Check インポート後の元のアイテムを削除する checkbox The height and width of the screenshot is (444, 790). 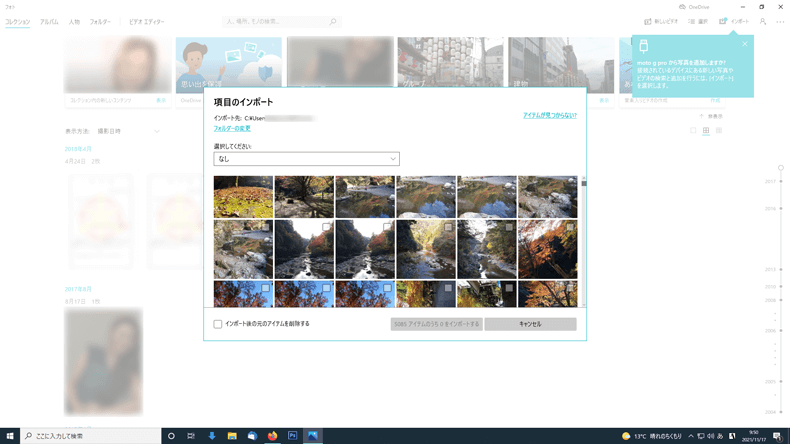pyautogui.click(x=218, y=324)
